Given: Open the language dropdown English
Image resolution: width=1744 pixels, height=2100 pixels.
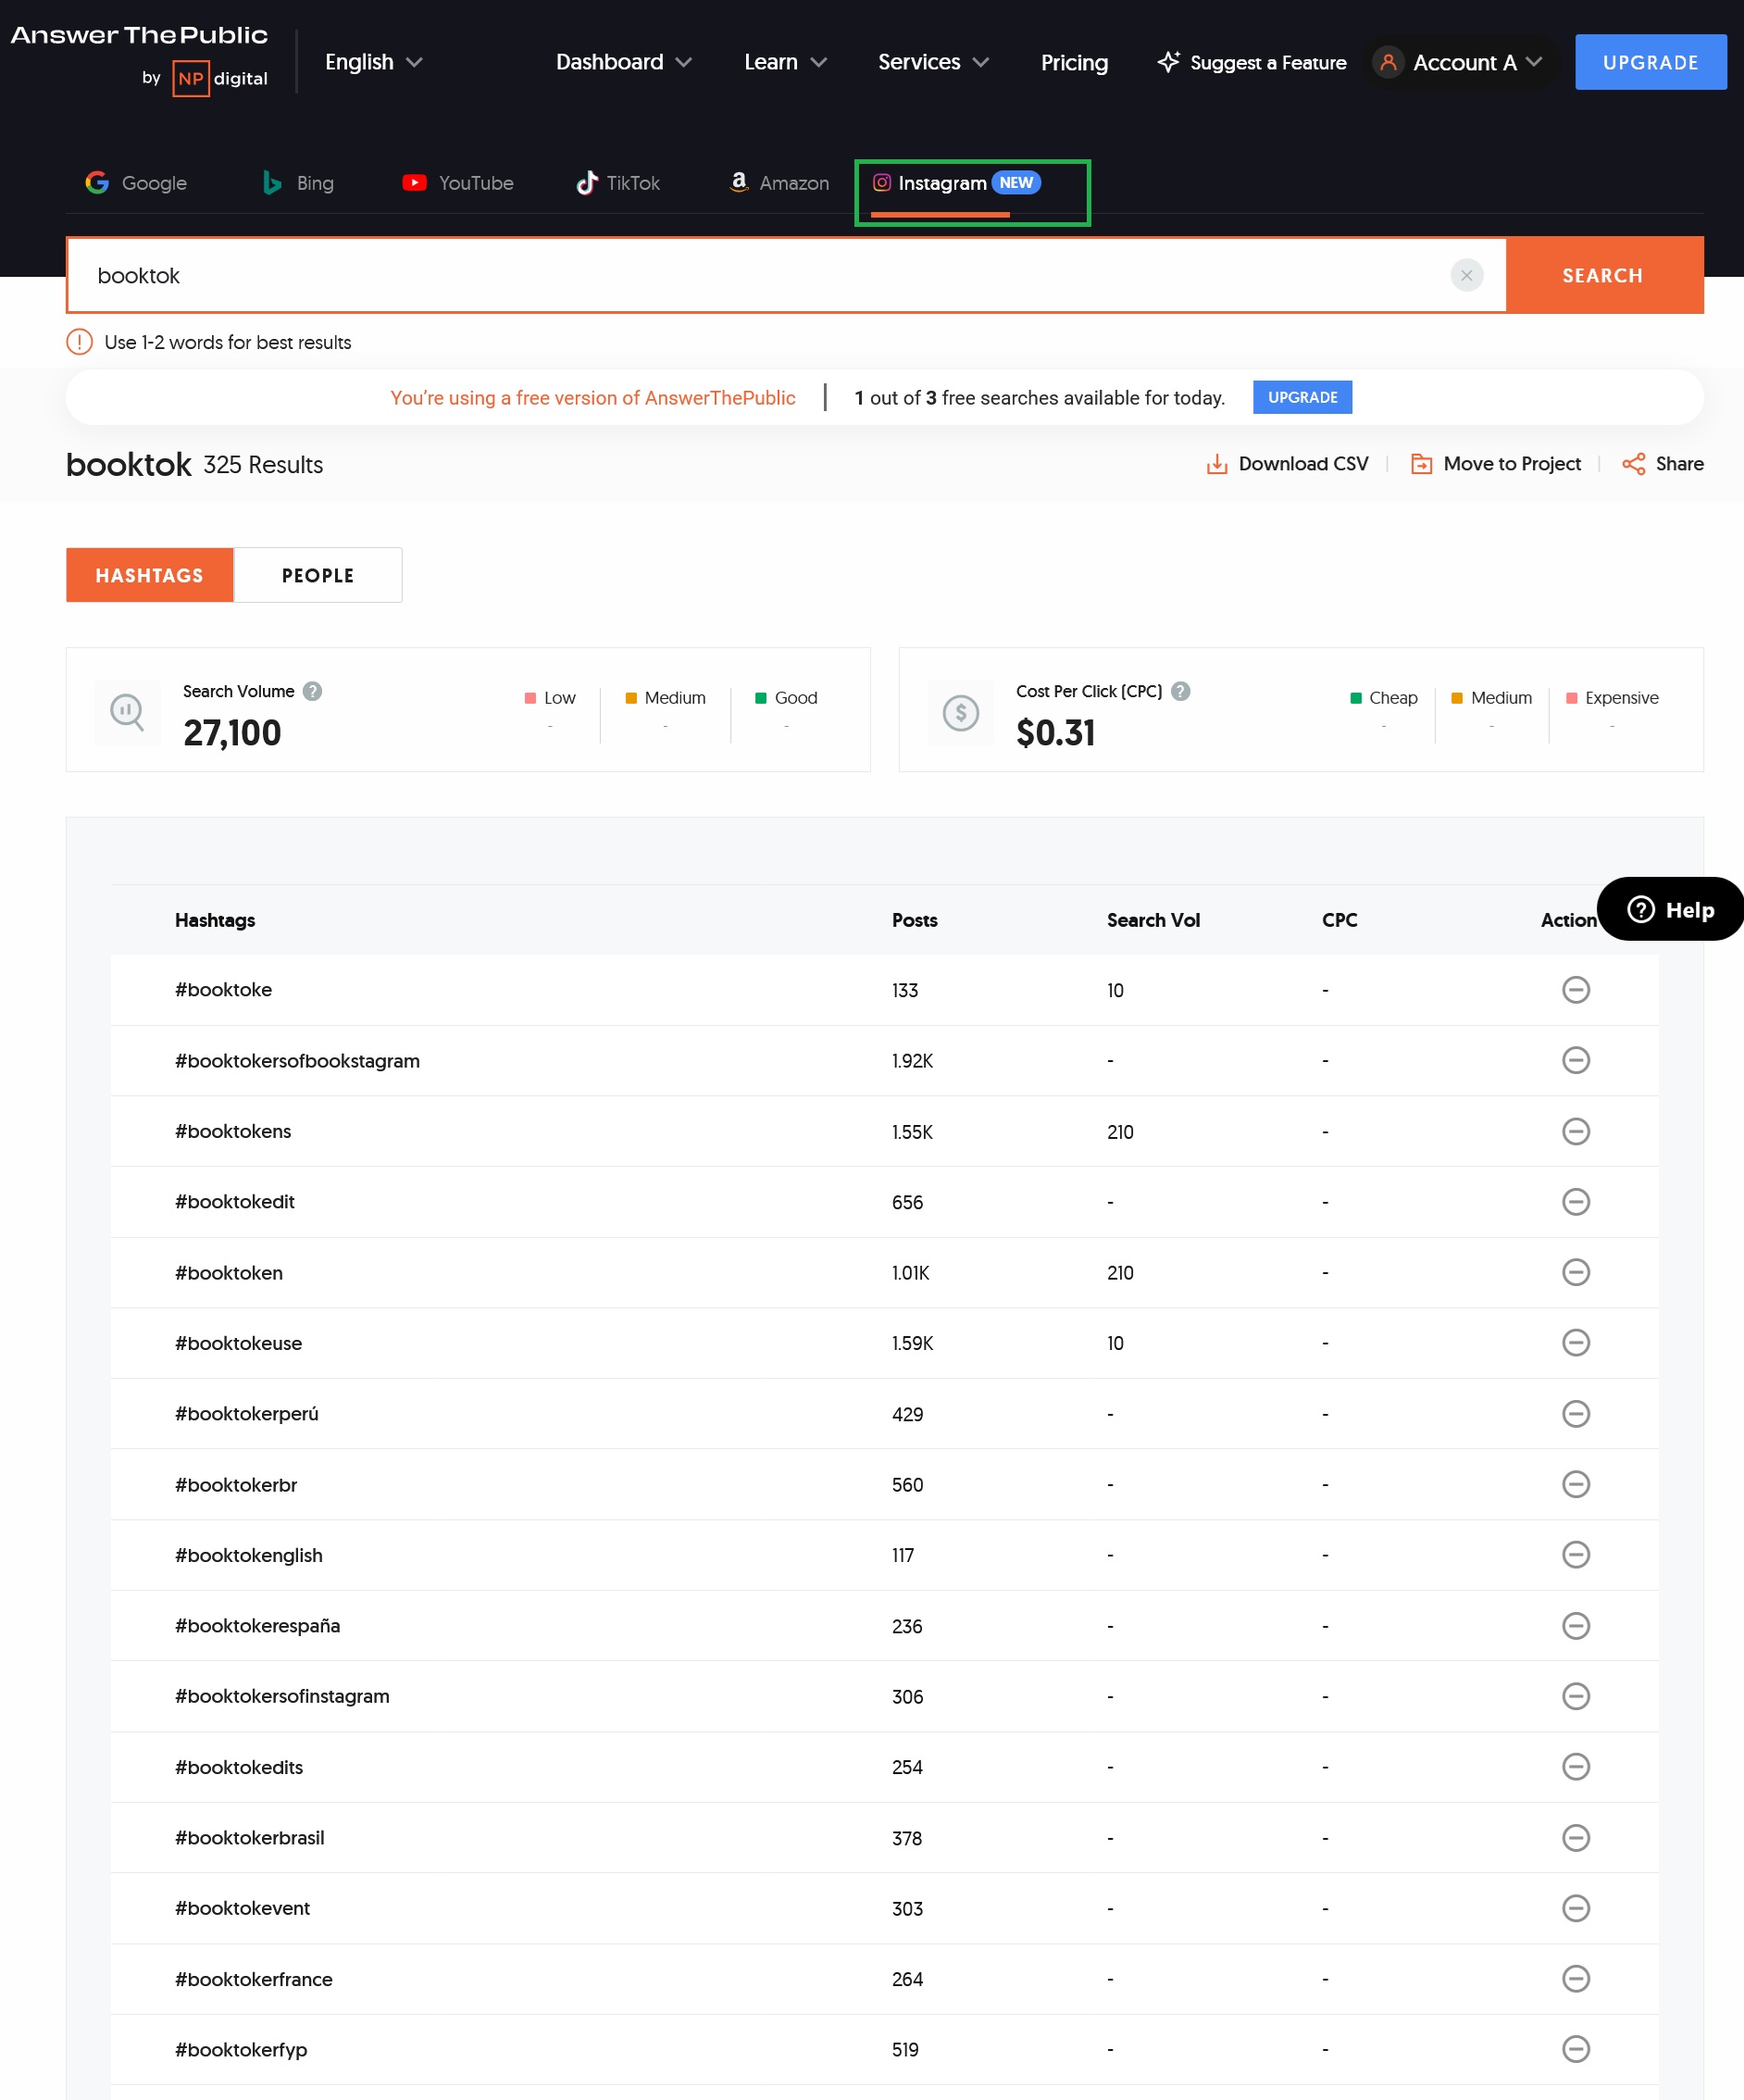Looking at the screenshot, I should [373, 62].
